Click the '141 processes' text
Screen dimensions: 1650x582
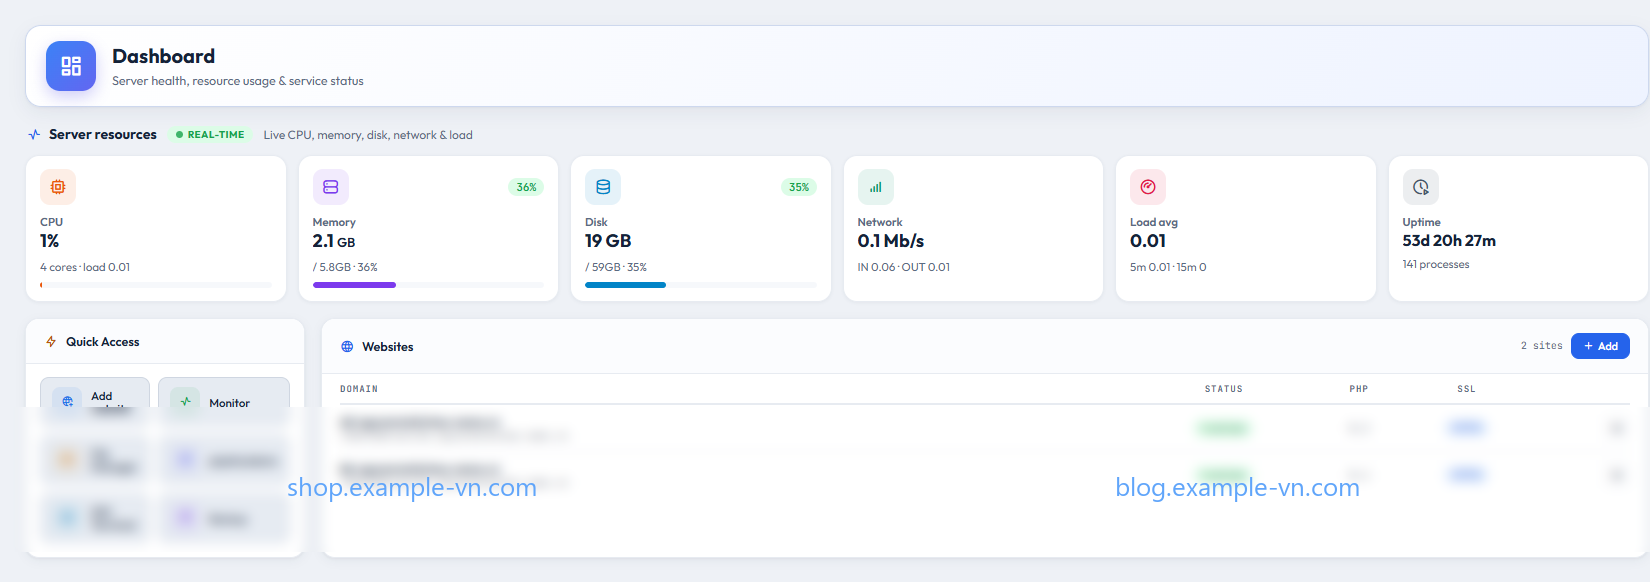pos(1436,264)
